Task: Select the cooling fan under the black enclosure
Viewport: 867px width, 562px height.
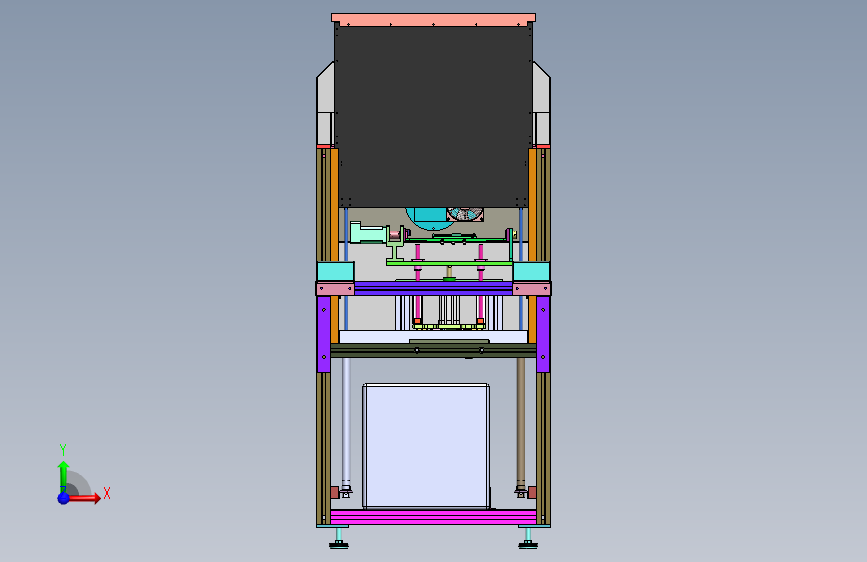Action: [465, 214]
